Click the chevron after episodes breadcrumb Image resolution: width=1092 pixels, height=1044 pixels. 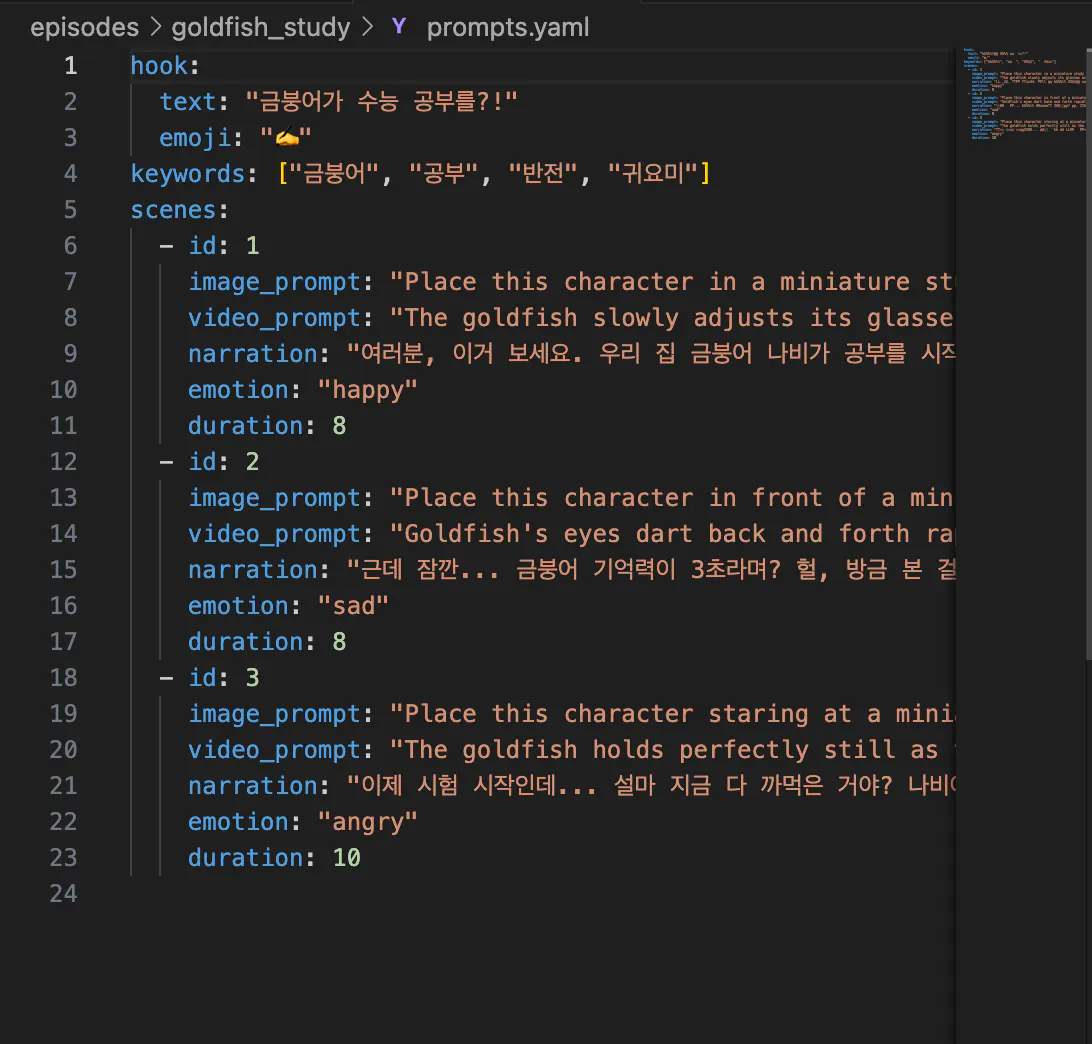pyautogui.click(x=155, y=27)
